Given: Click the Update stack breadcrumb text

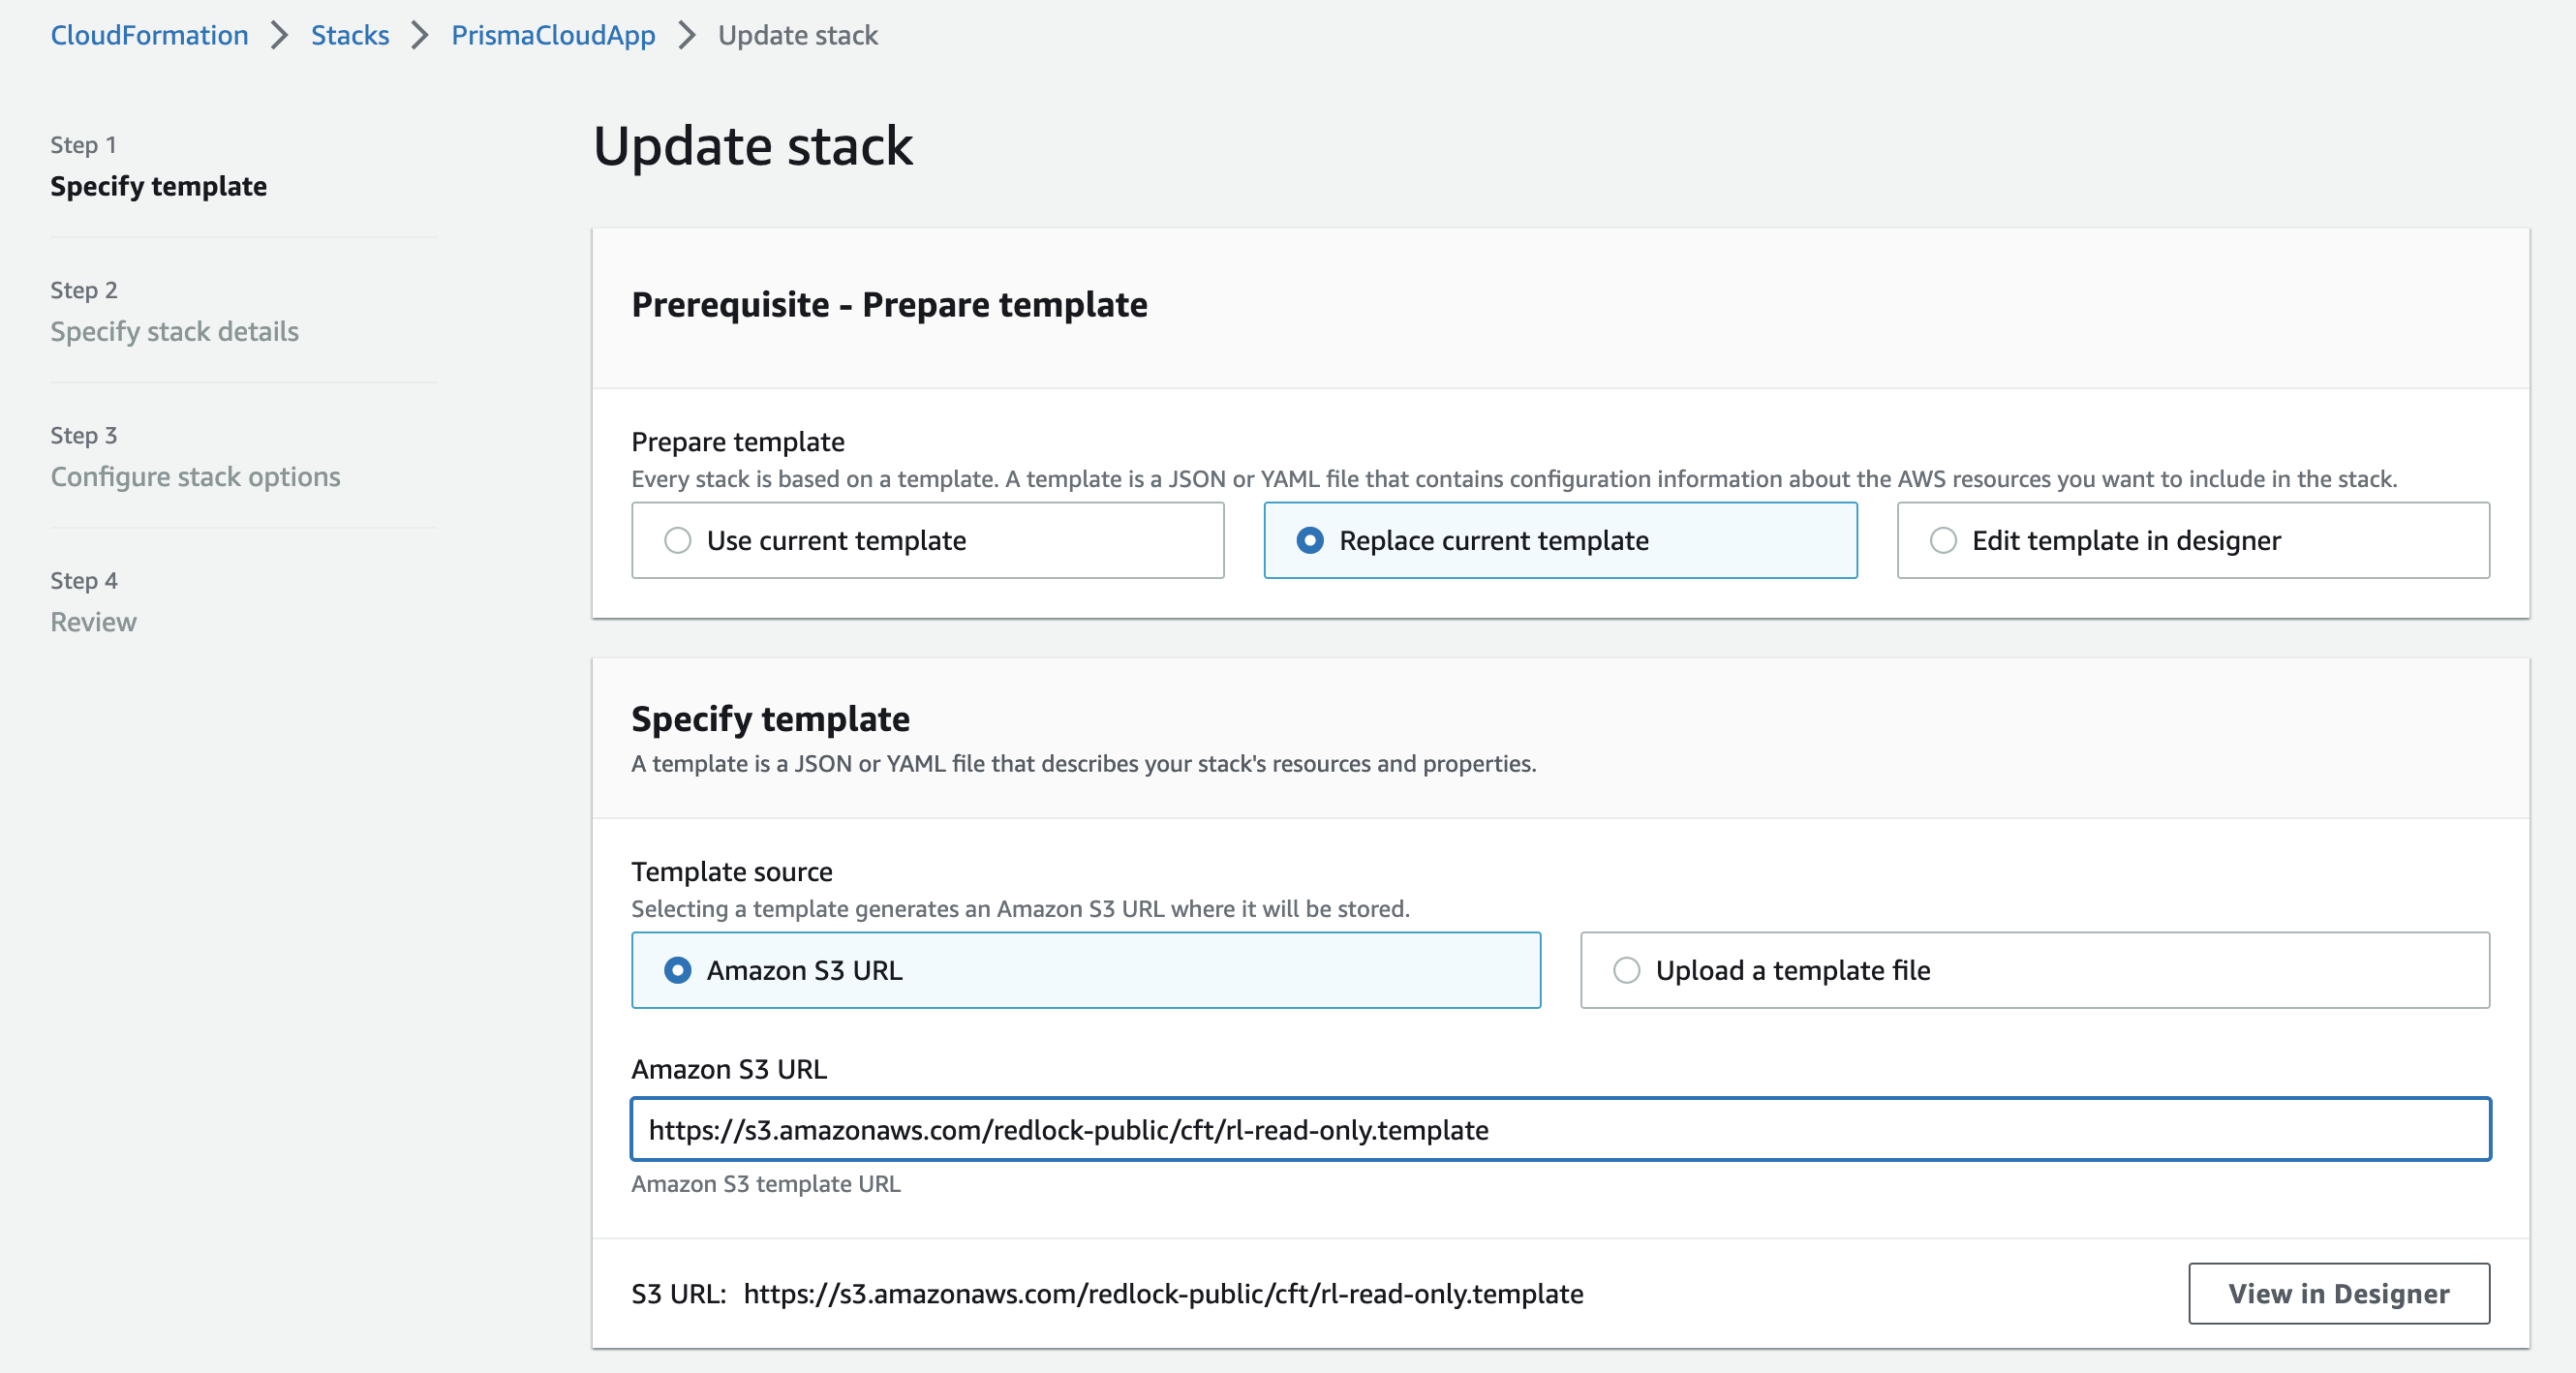Looking at the screenshot, I should (797, 35).
